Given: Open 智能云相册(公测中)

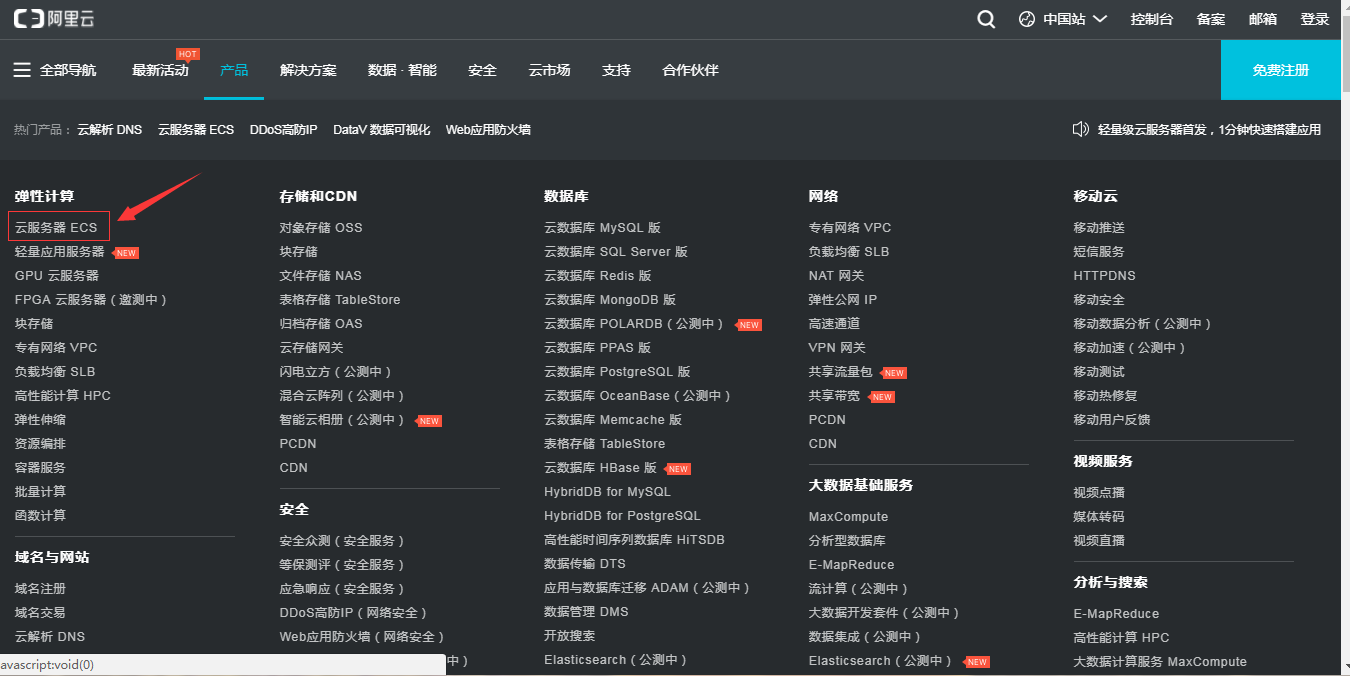Looking at the screenshot, I should (343, 420).
